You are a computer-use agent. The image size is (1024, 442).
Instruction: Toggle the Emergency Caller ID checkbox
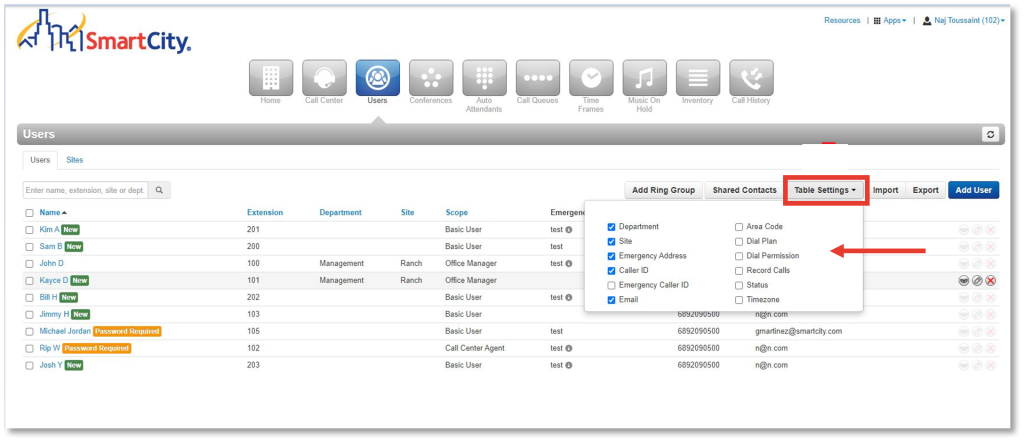[x=612, y=285]
